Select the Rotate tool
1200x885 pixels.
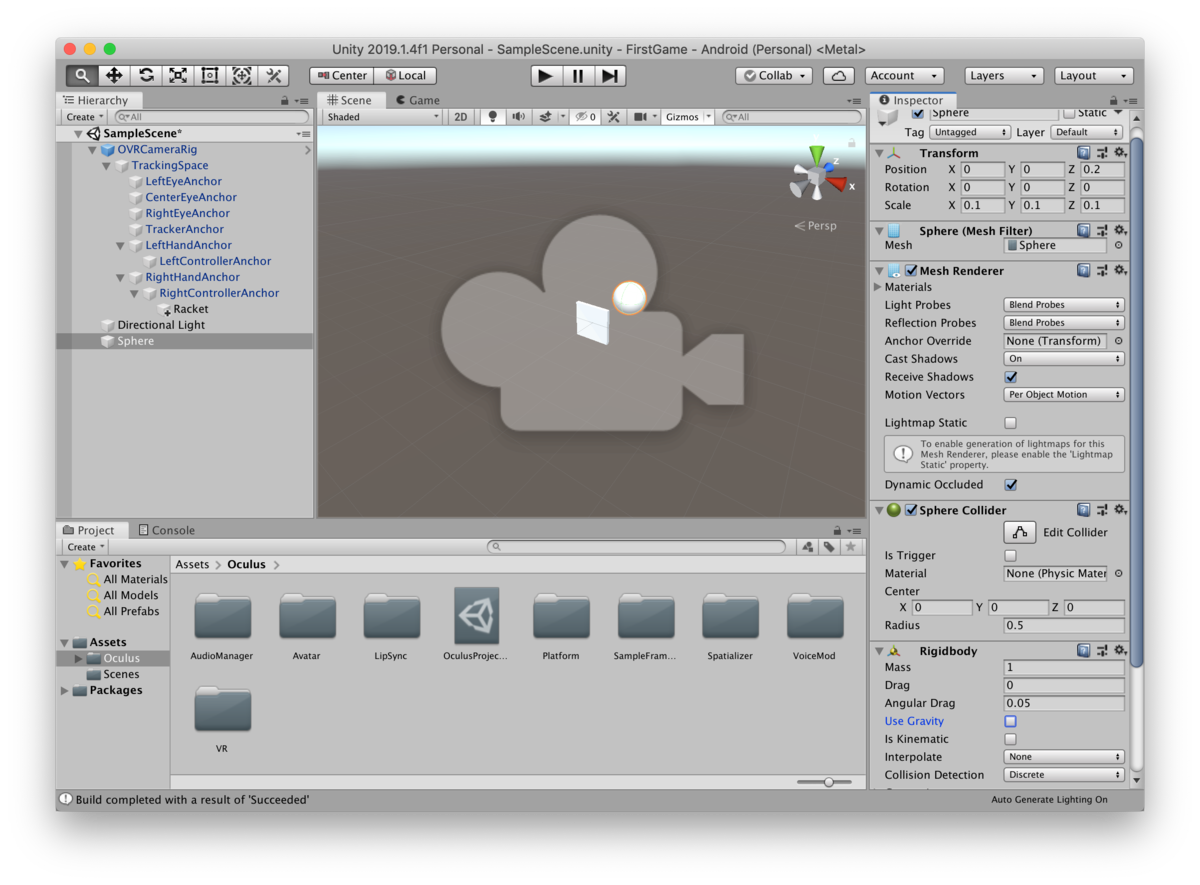coord(146,76)
